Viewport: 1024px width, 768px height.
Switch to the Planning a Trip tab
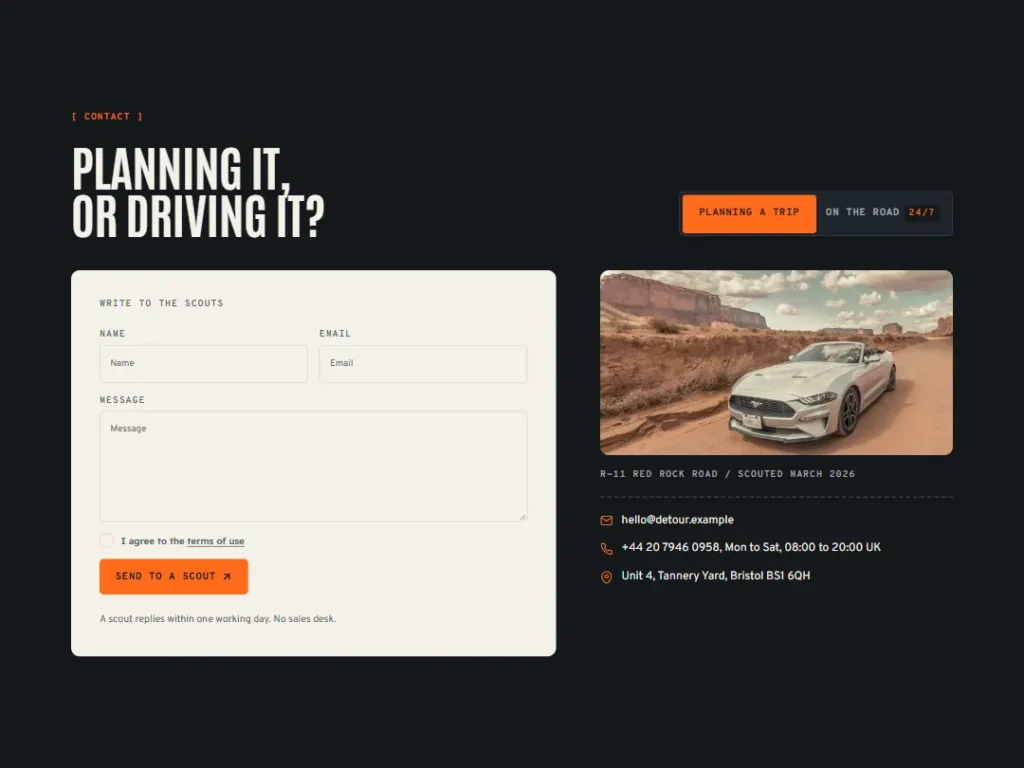click(x=749, y=213)
